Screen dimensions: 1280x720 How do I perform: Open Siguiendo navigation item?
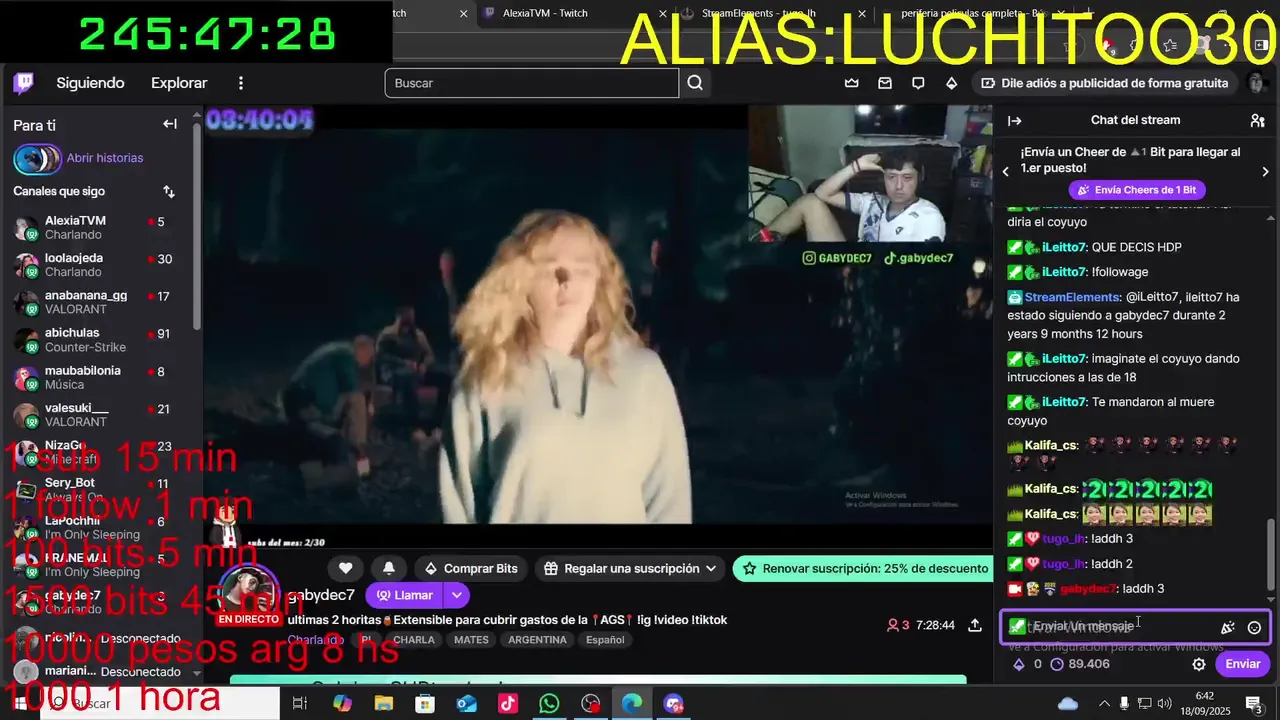(x=90, y=83)
